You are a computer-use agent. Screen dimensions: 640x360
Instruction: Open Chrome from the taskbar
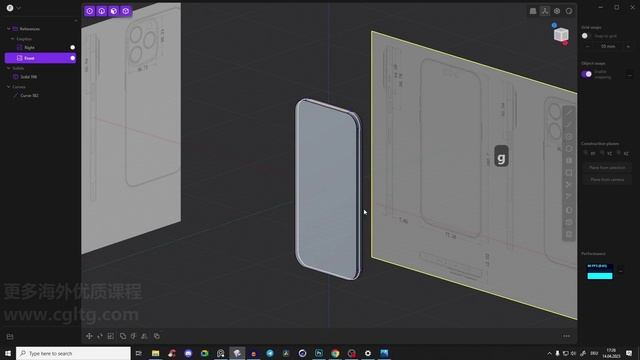[x=335, y=353]
